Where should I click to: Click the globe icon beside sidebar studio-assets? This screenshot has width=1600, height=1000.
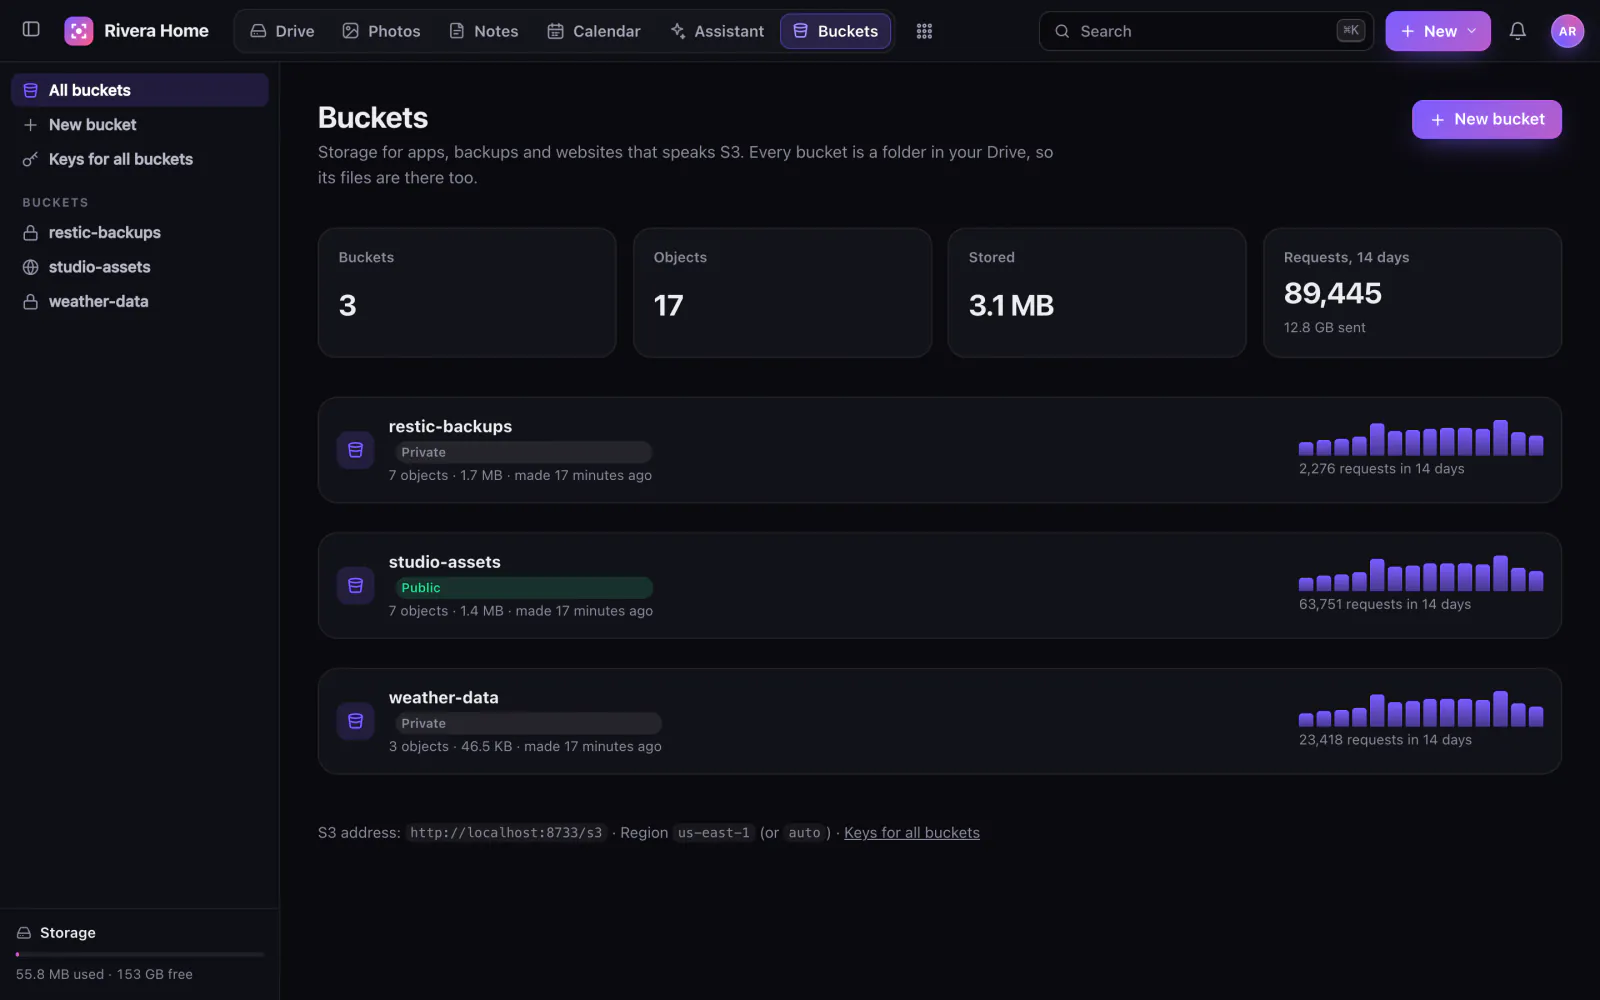31,267
